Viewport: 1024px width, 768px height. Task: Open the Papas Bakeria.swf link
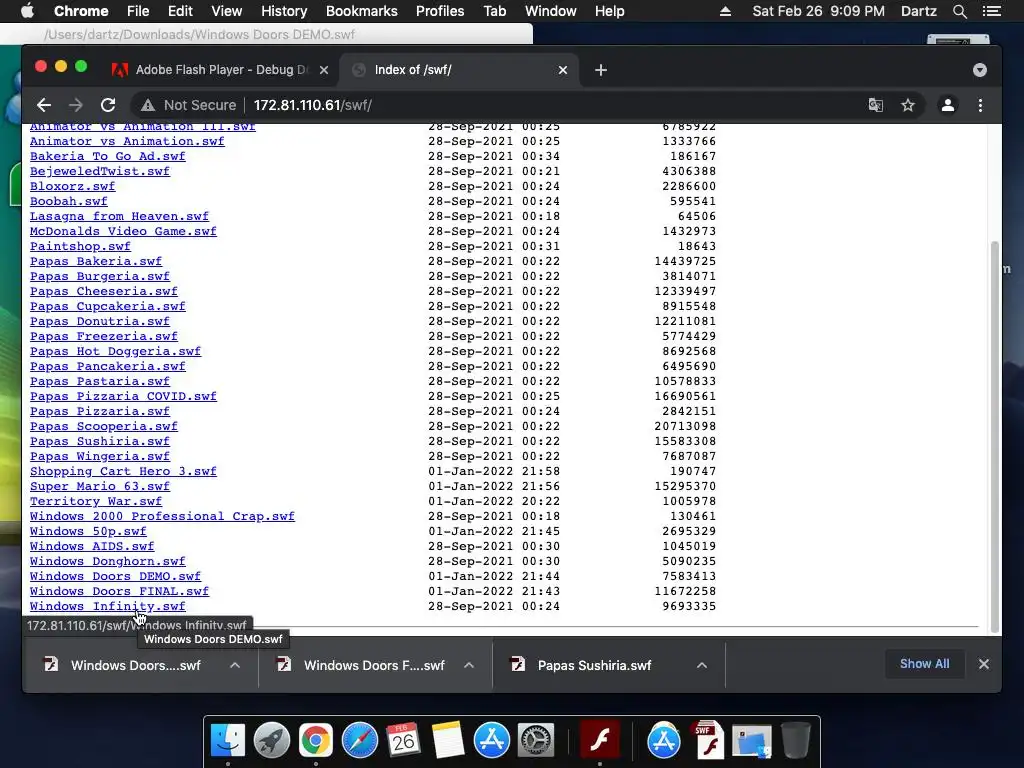click(95, 261)
